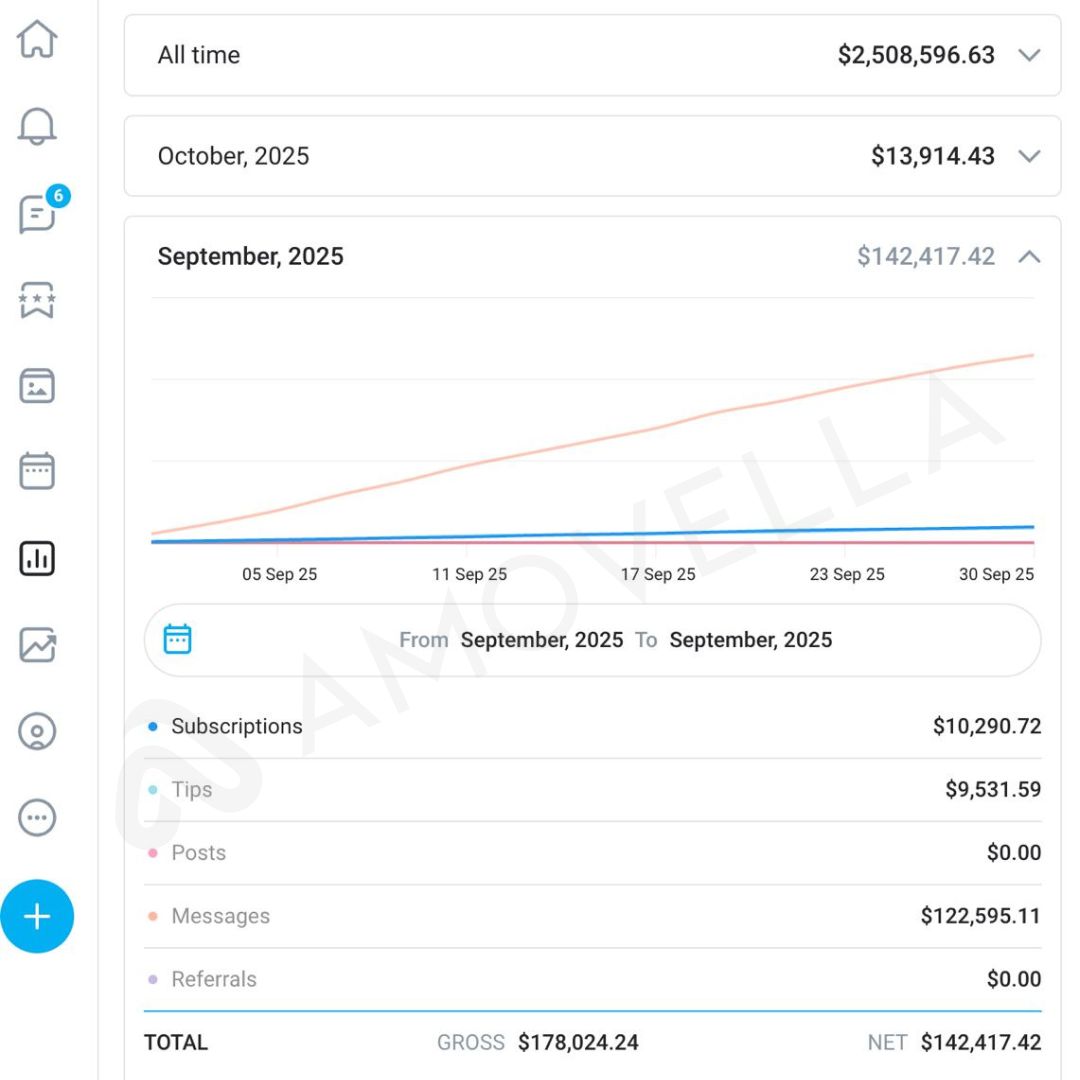1080x1080 pixels.
Task: Open the Collections bookmark icon
Action: point(37,300)
